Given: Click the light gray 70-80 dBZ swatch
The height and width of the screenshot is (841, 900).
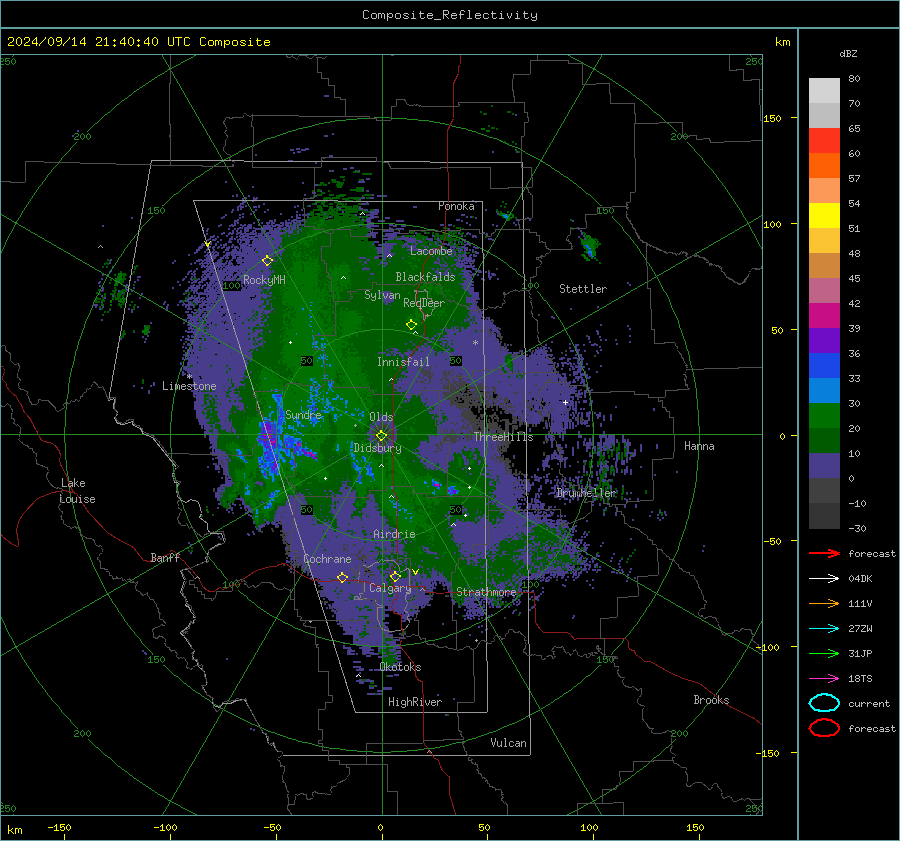Looking at the screenshot, I should [824, 91].
